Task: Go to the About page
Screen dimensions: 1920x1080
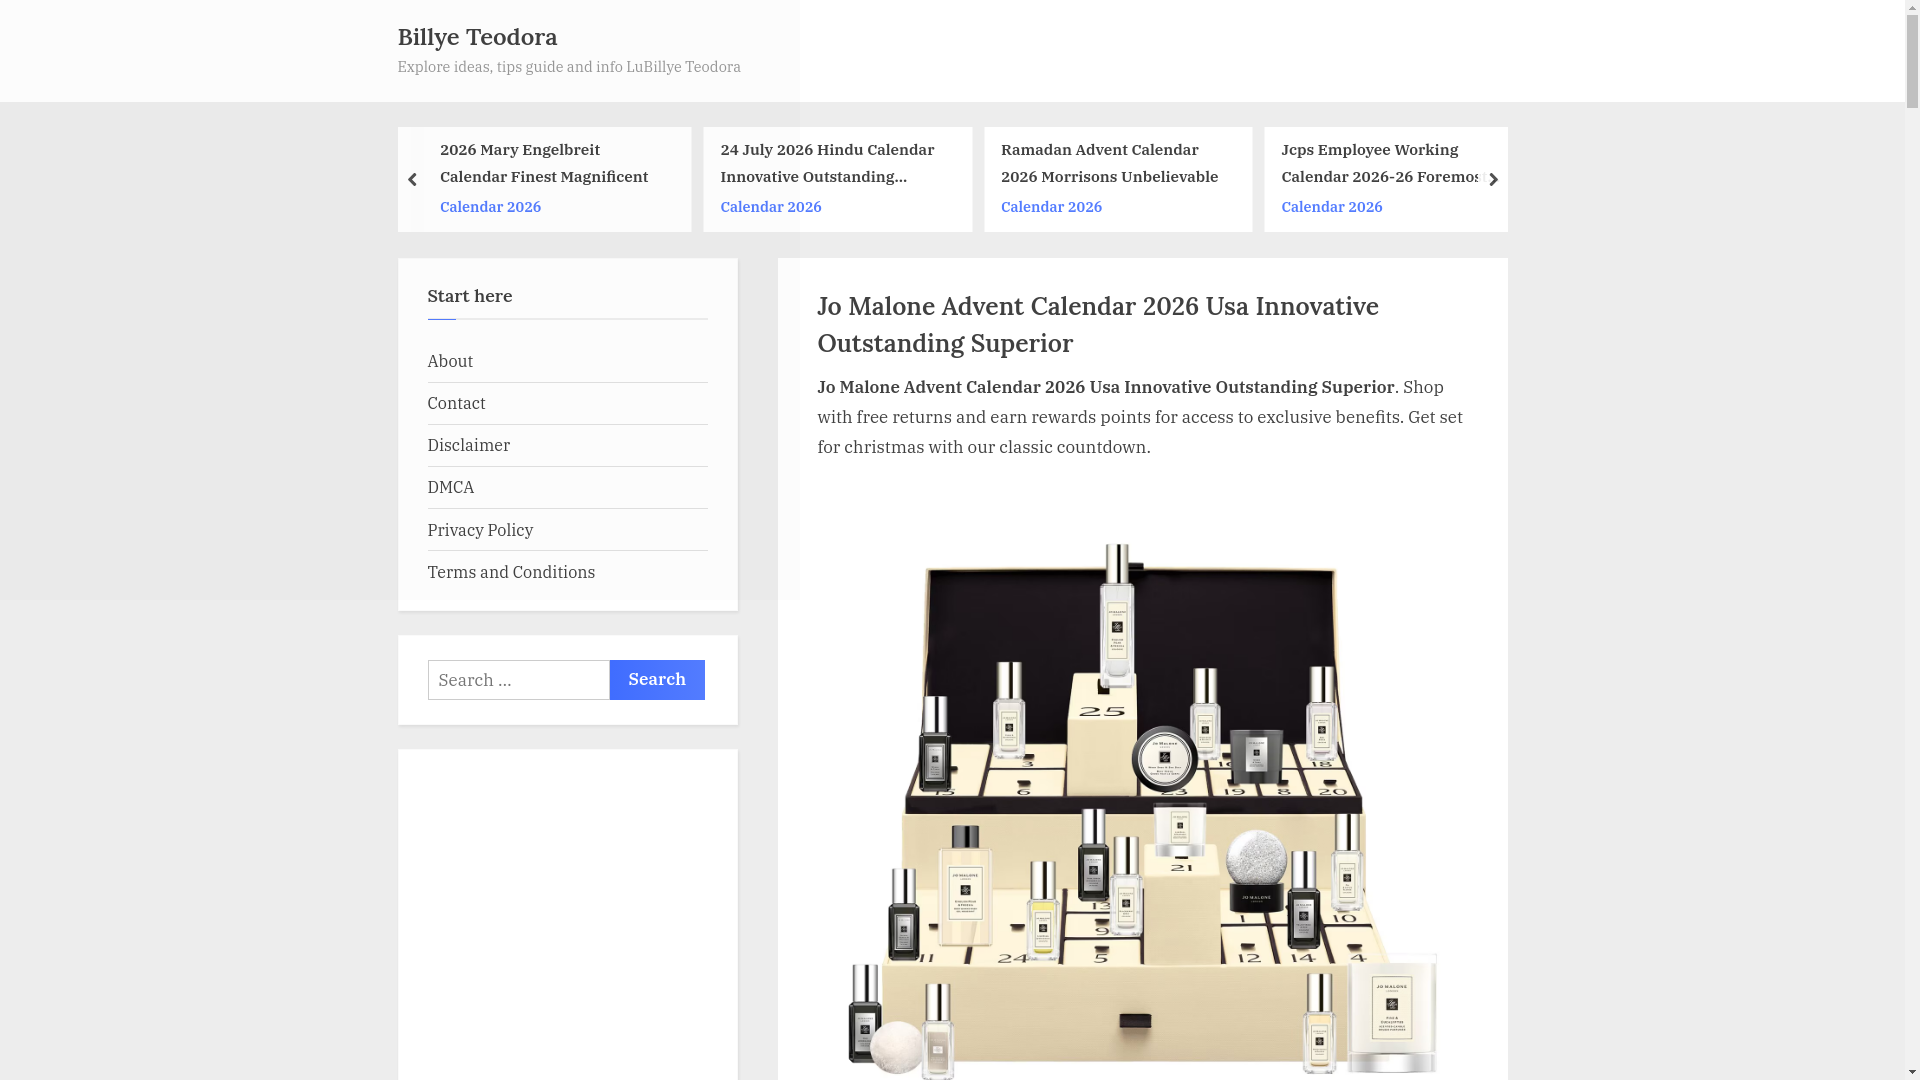Action: point(450,361)
